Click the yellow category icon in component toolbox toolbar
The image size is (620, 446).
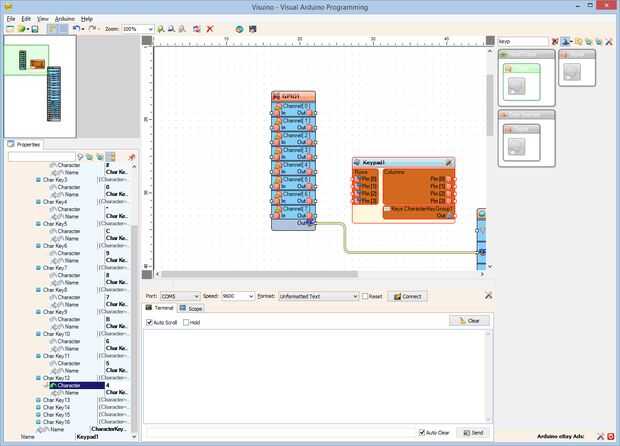pos(579,41)
